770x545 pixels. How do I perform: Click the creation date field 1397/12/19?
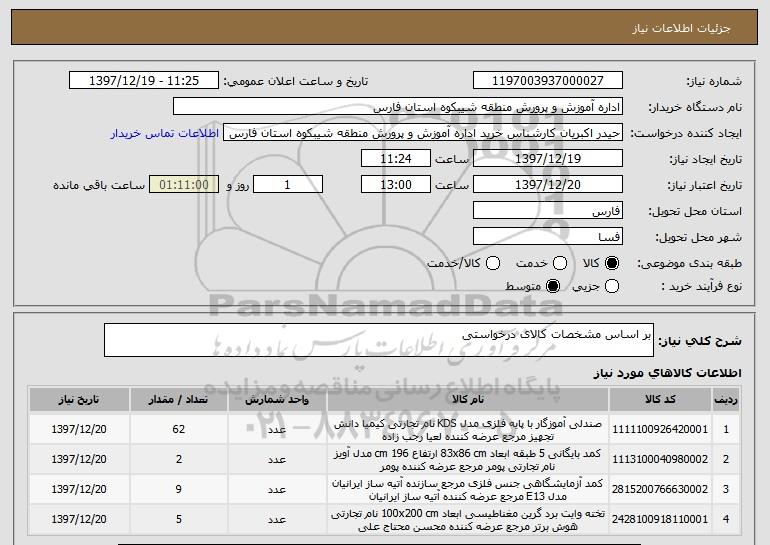548,159
